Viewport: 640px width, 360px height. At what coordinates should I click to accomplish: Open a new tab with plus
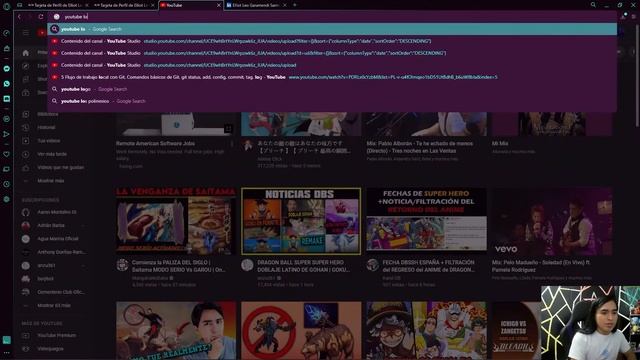tap(295, 5)
